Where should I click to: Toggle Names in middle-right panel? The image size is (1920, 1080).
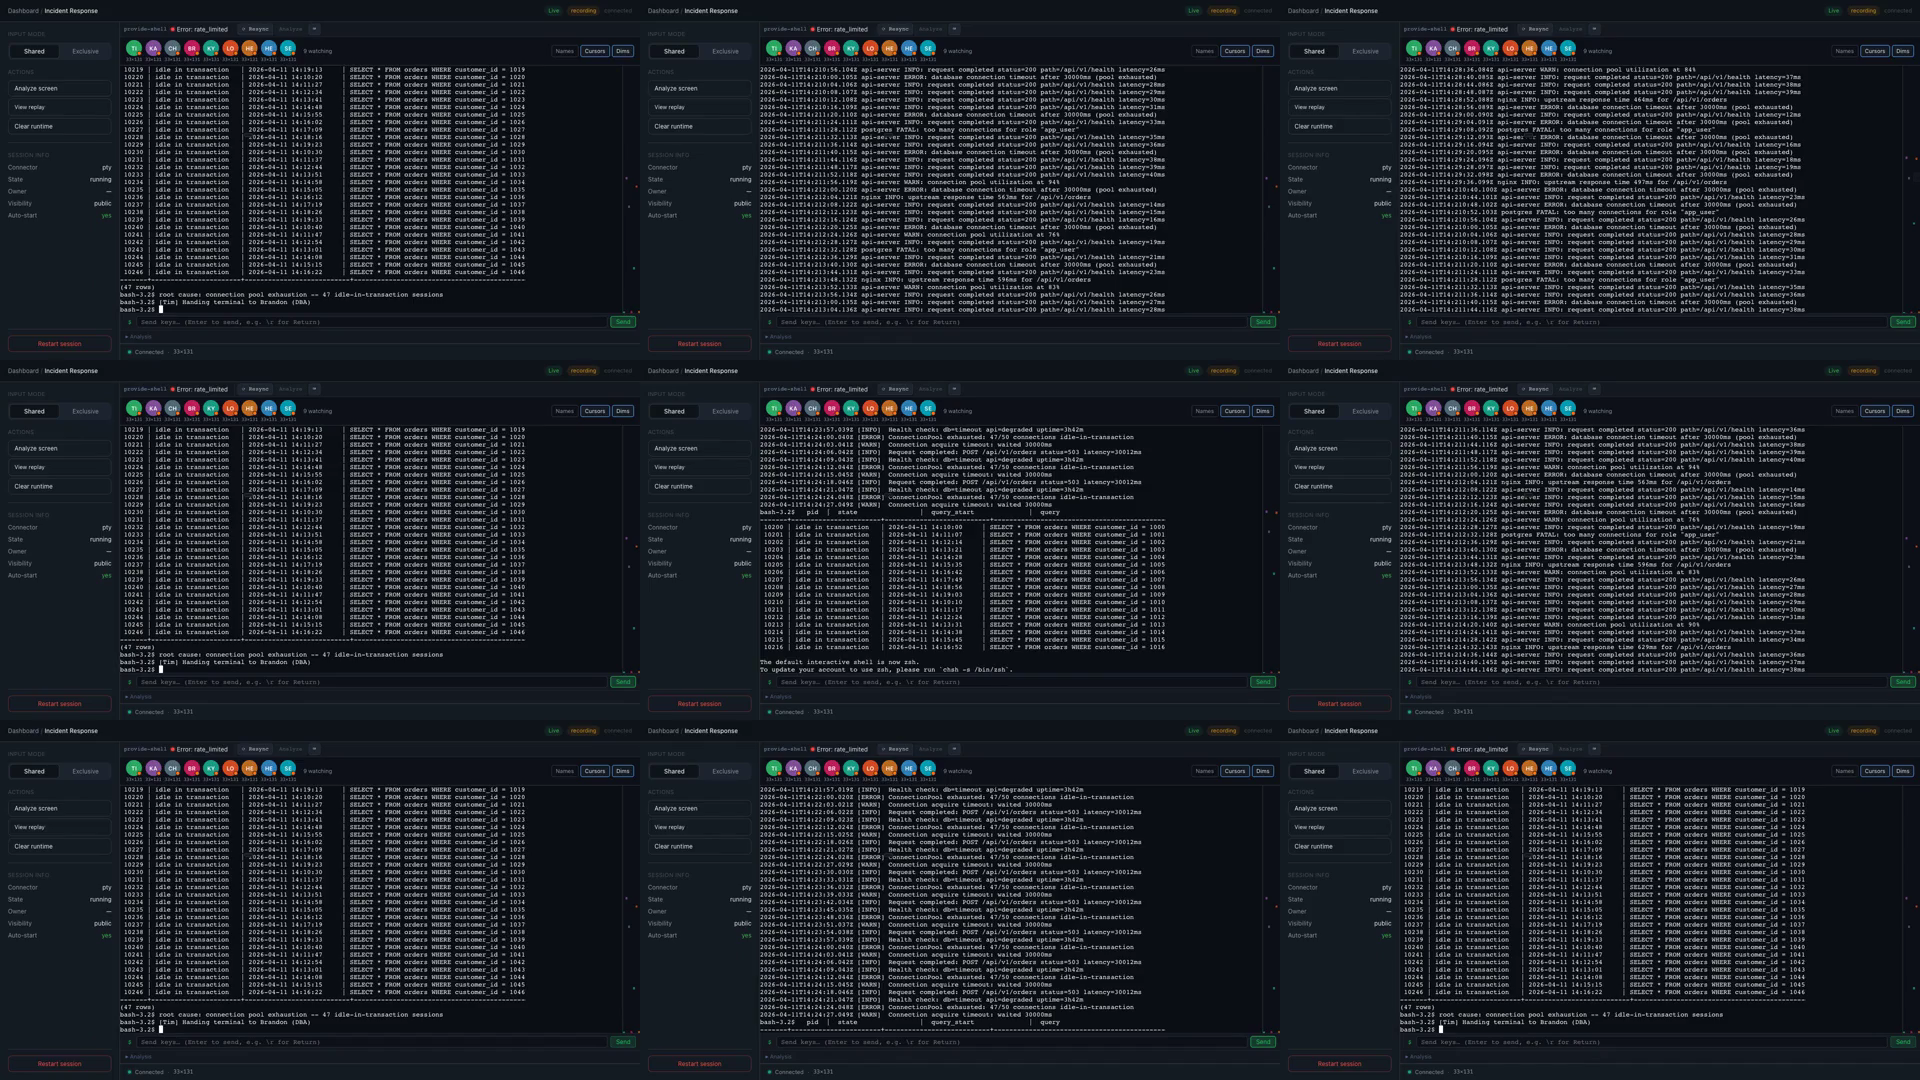pyautogui.click(x=1844, y=411)
